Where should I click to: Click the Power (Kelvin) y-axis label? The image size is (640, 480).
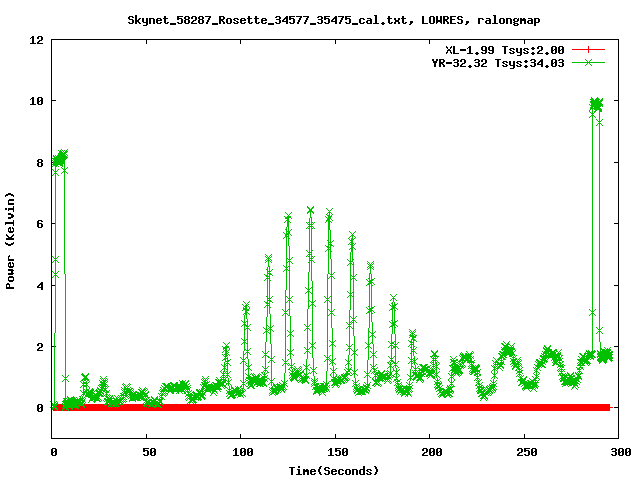pyautogui.click(x=11, y=241)
